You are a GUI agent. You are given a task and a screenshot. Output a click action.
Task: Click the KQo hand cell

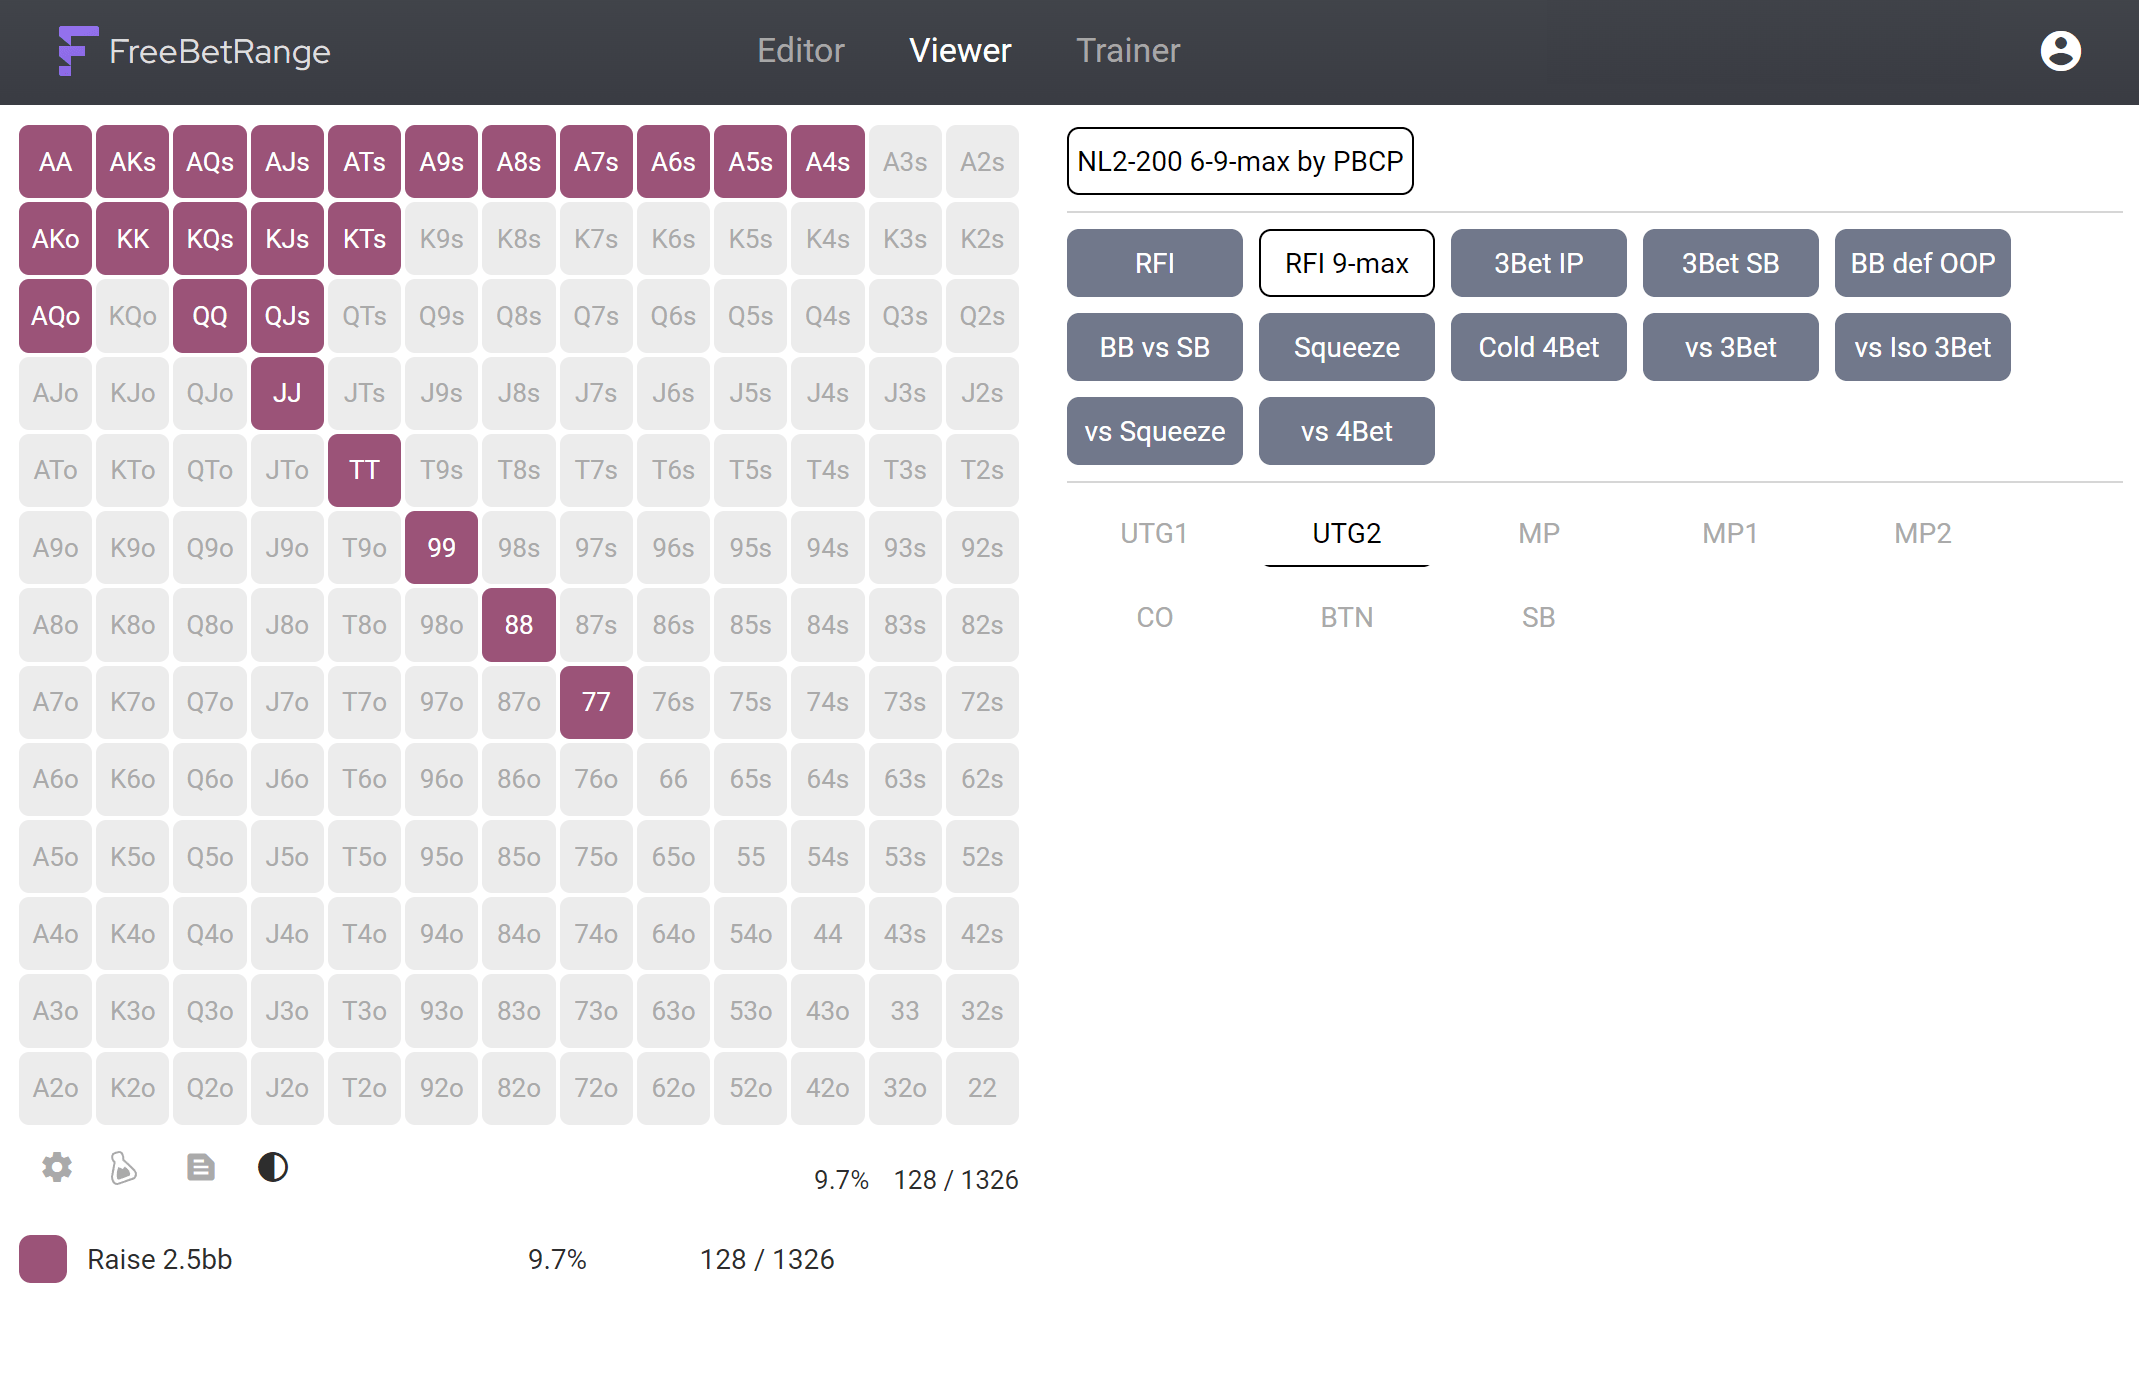133,316
